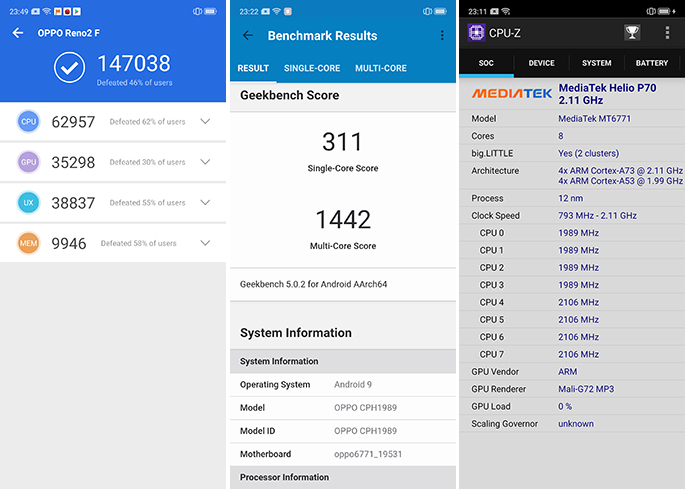The height and width of the screenshot is (489, 685).
Task: Tap the back arrow in Benchmark Results
Action: click(x=248, y=36)
